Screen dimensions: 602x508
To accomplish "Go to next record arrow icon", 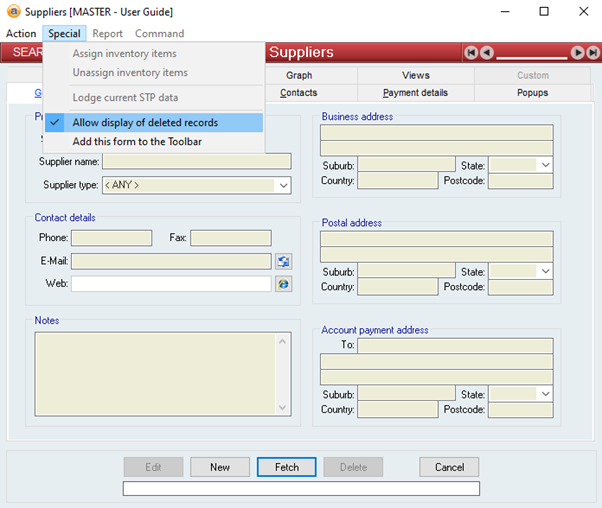I will click(577, 52).
